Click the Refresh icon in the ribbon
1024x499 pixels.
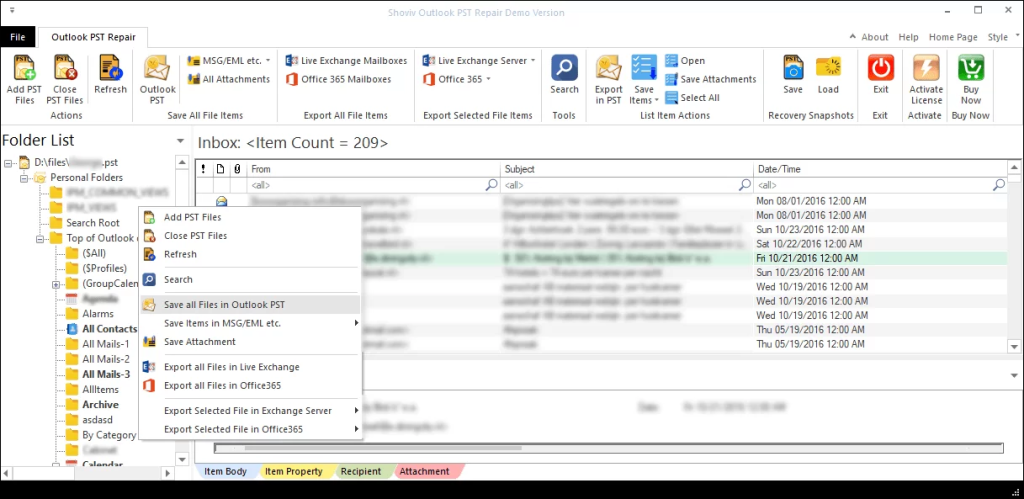[x=110, y=70]
